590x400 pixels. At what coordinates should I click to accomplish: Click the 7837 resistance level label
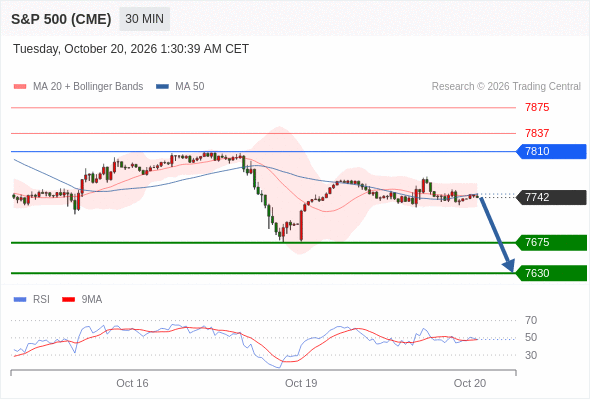[x=537, y=133]
